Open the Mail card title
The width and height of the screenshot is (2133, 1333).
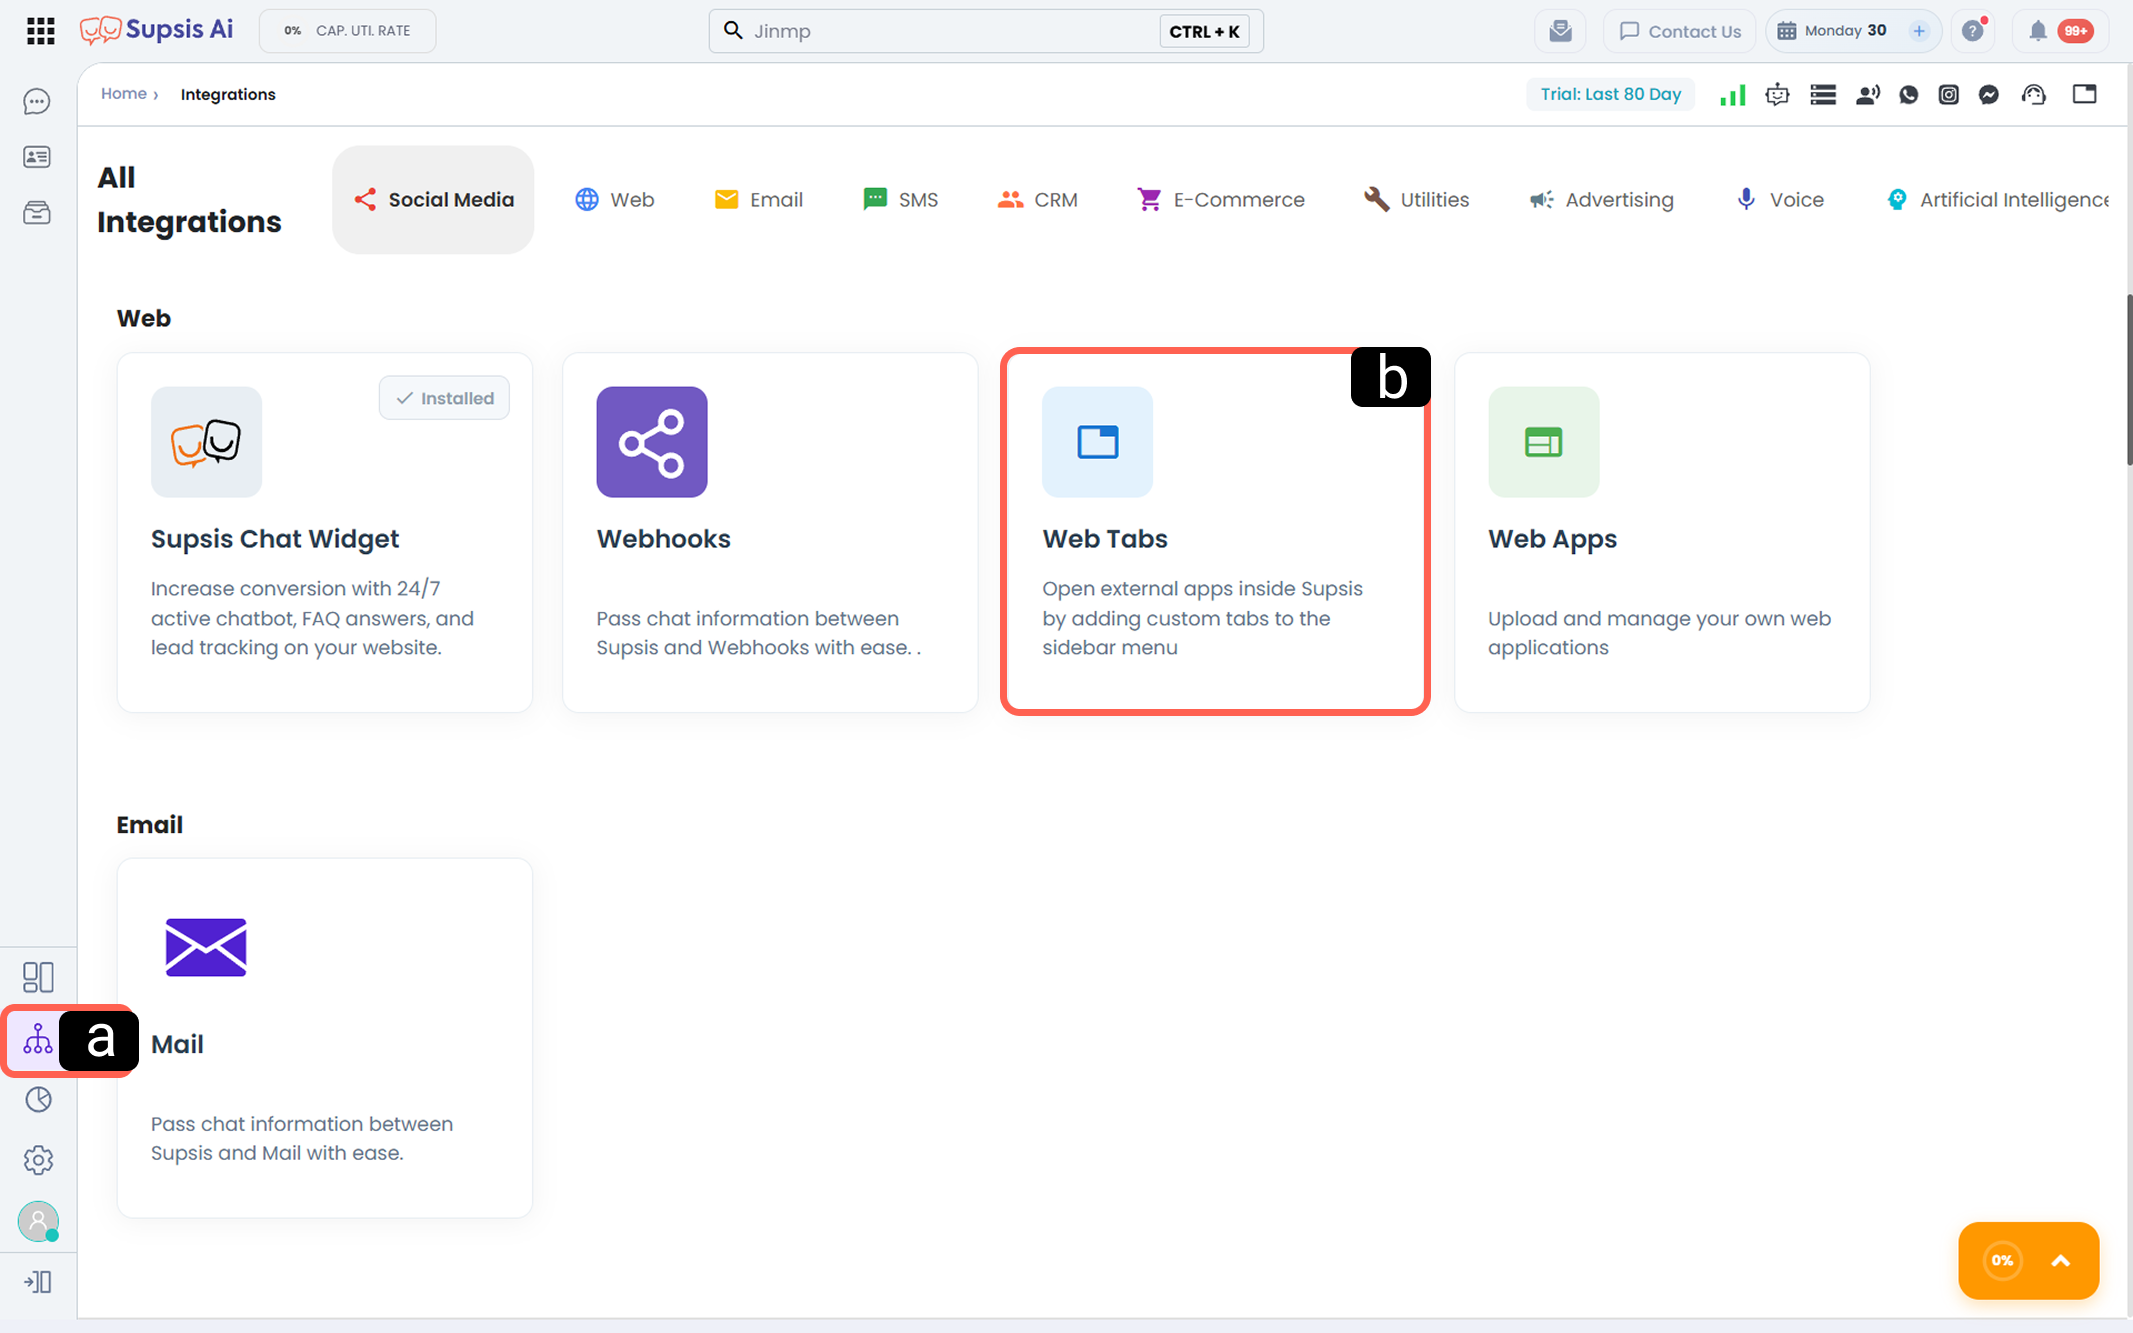click(x=177, y=1044)
